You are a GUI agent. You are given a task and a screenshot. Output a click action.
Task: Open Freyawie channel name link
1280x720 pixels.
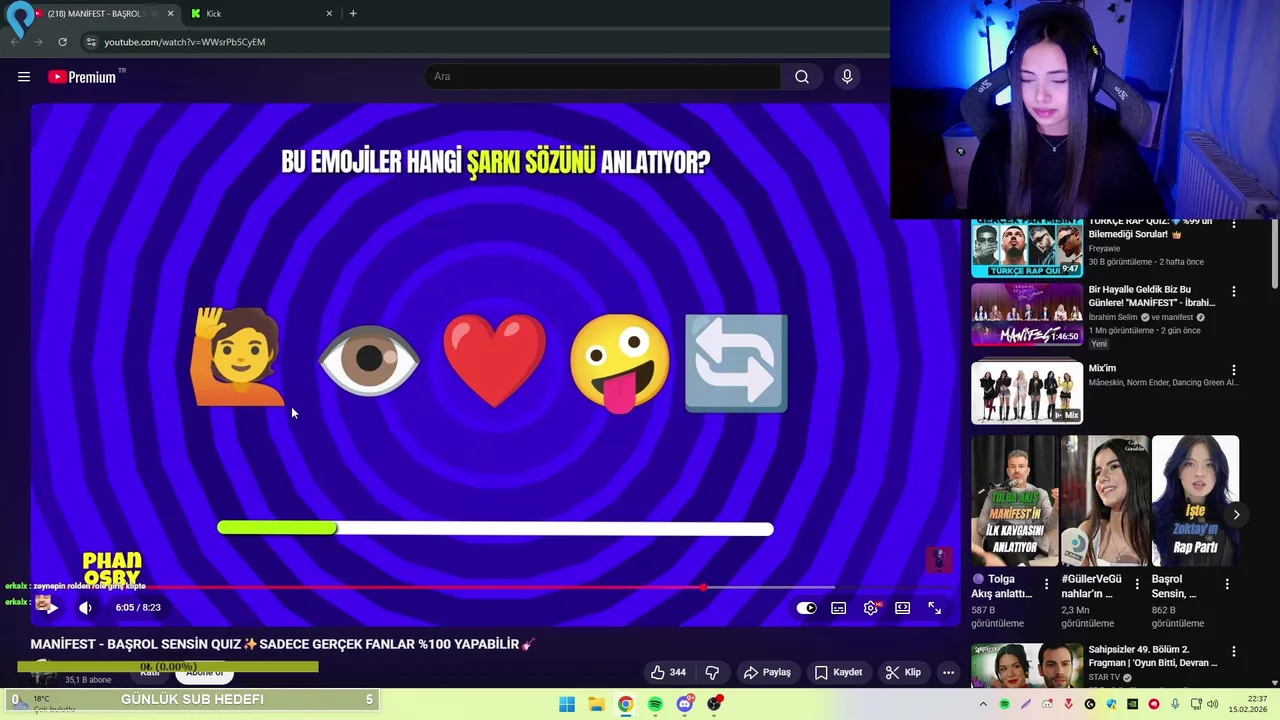[x=1104, y=248]
